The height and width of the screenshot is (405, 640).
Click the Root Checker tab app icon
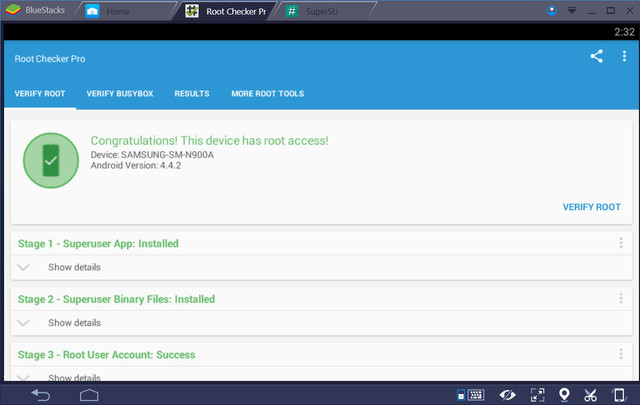click(x=192, y=11)
